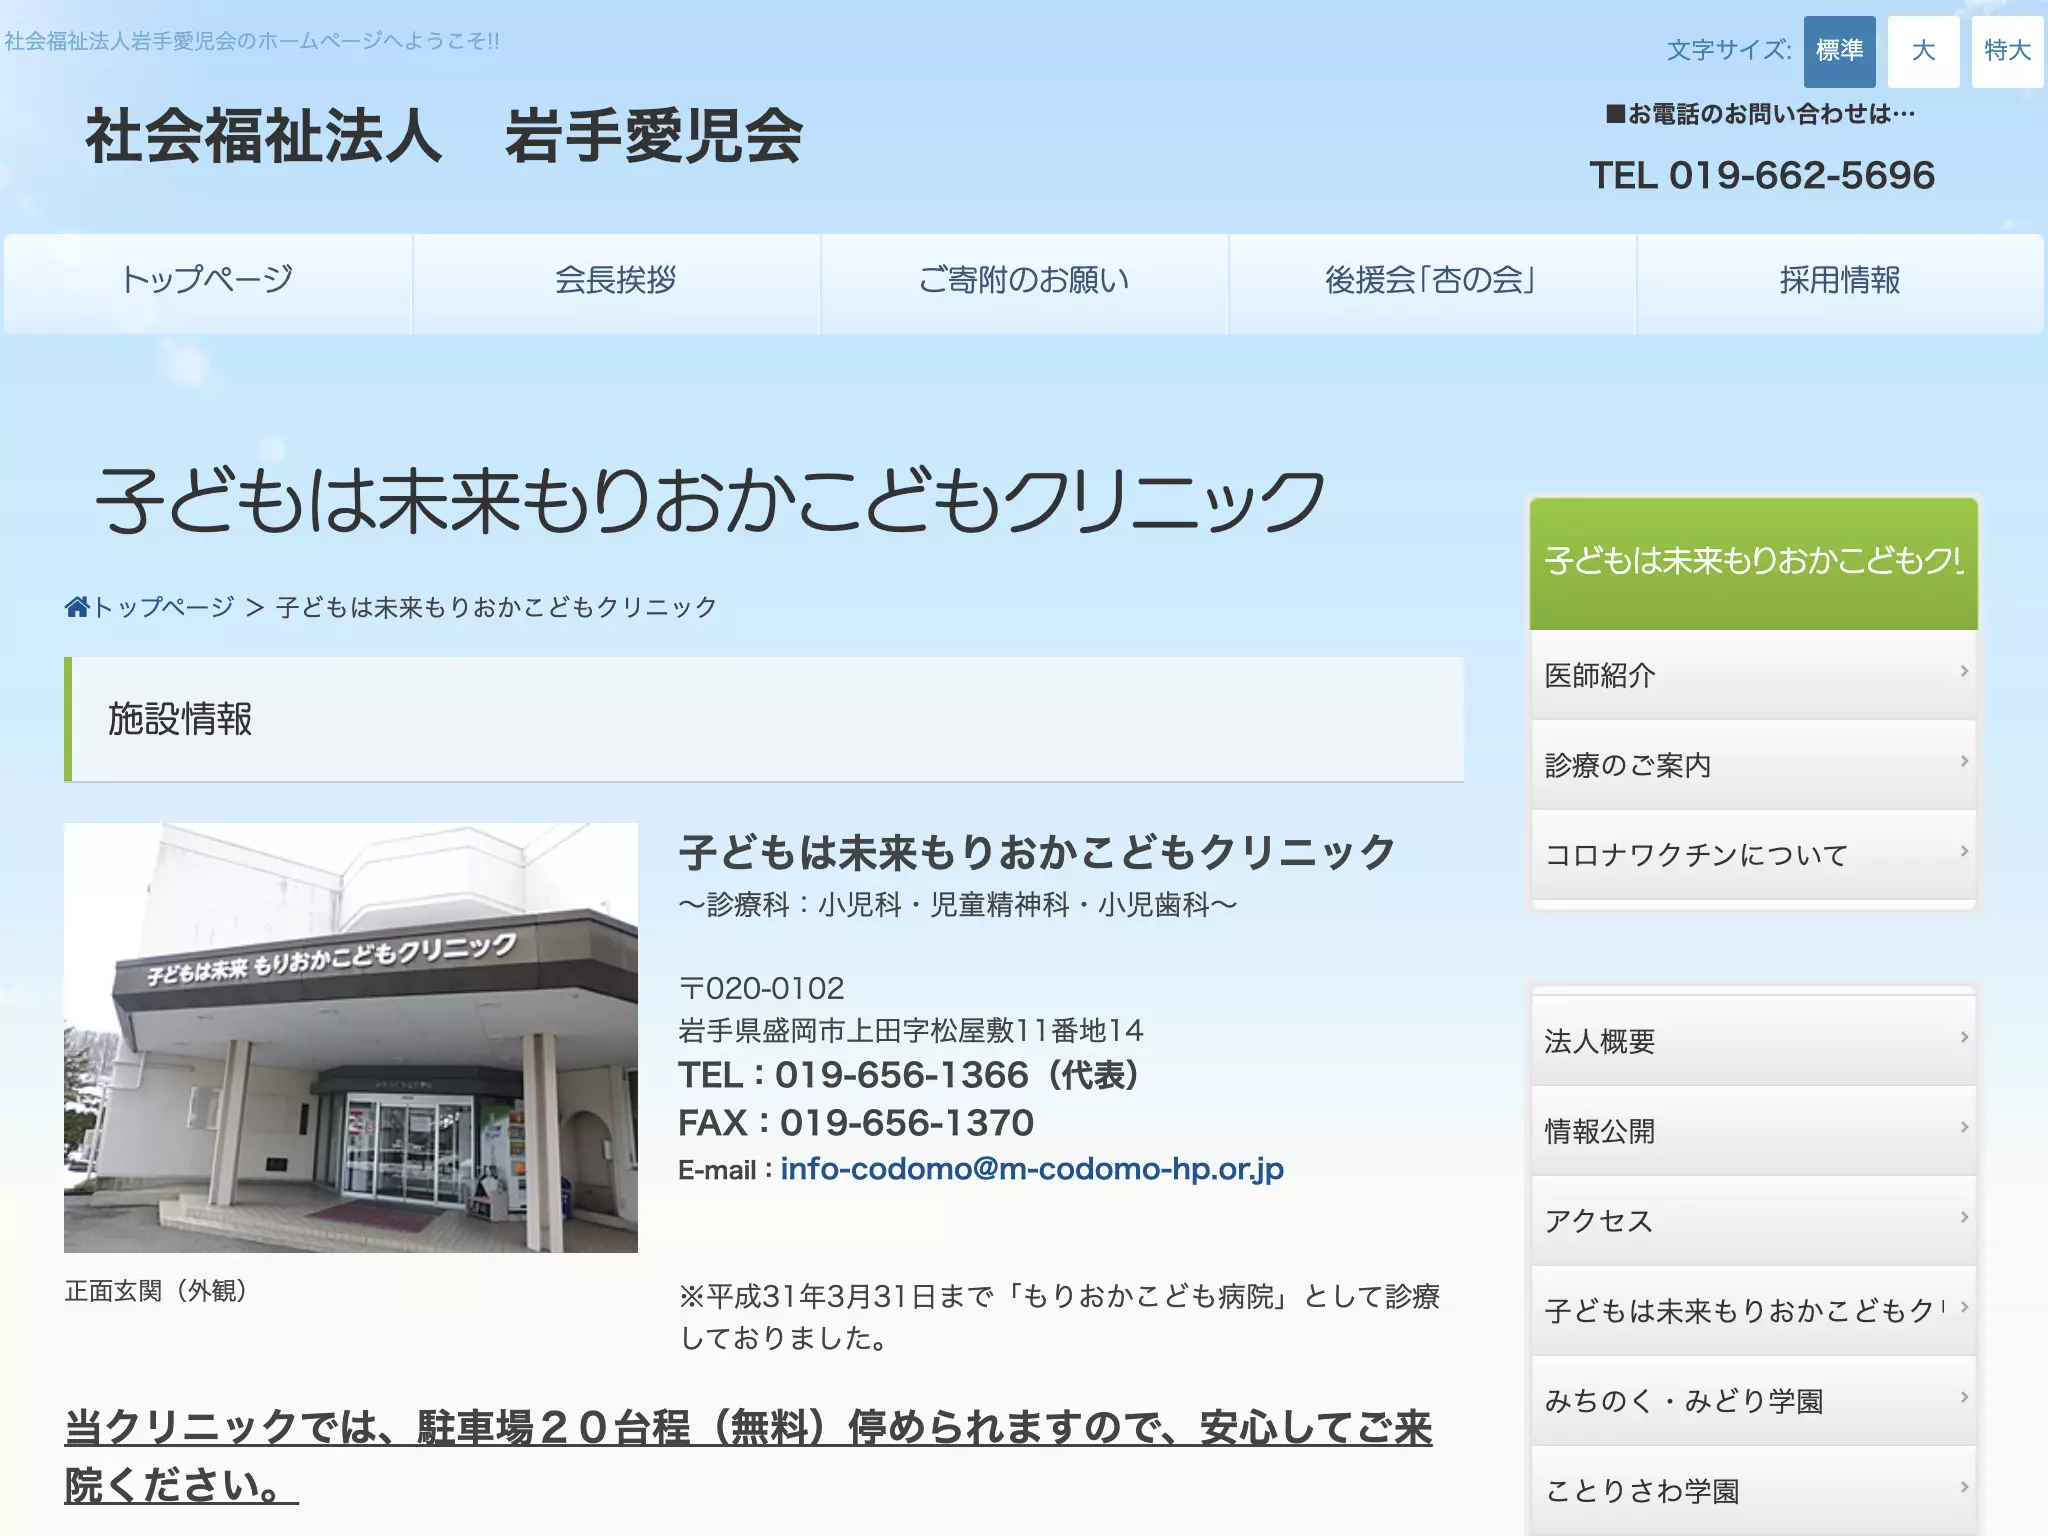Click the underlined parking notice 当クリニックでは
The height and width of the screenshot is (1536, 2048).
tap(748, 1456)
